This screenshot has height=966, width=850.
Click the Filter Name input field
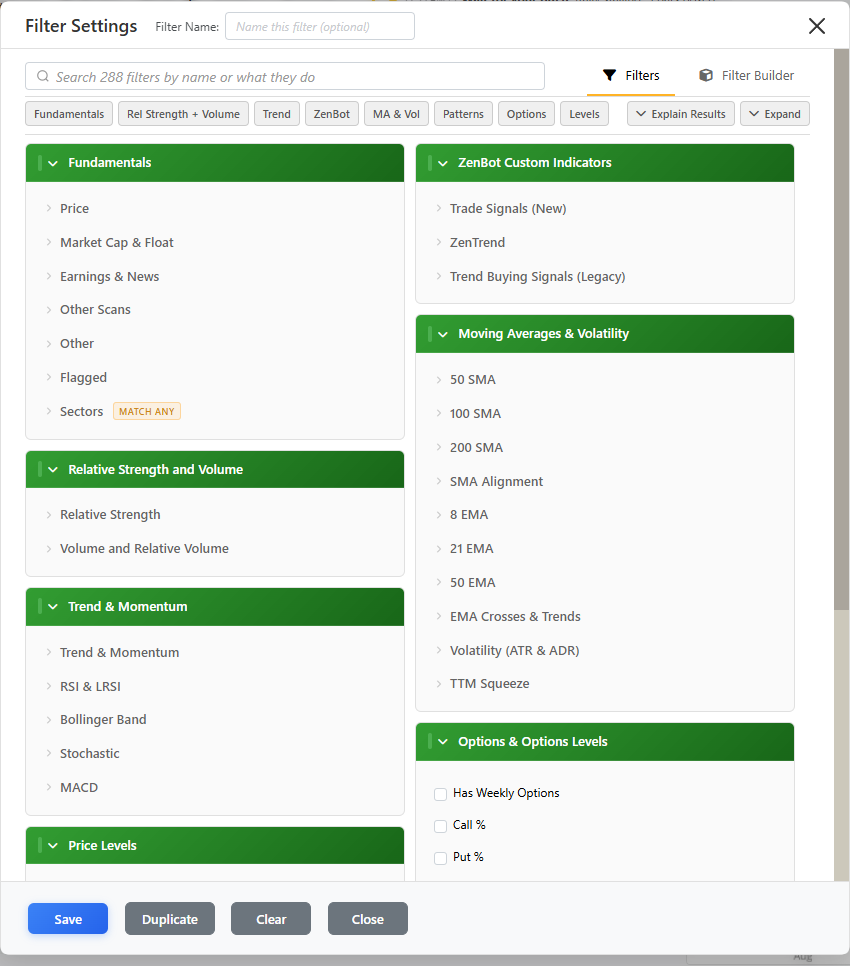(x=320, y=26)
